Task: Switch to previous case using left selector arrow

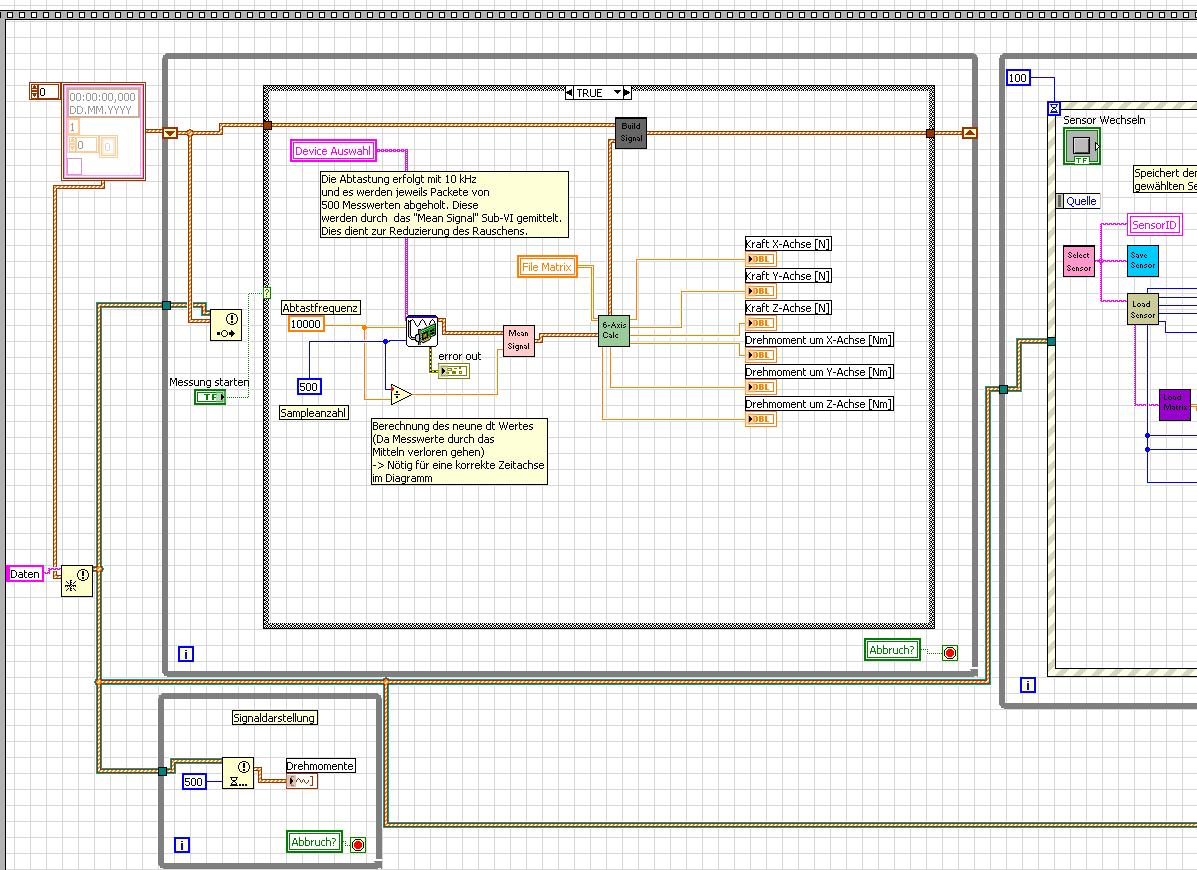Action: 569,93
